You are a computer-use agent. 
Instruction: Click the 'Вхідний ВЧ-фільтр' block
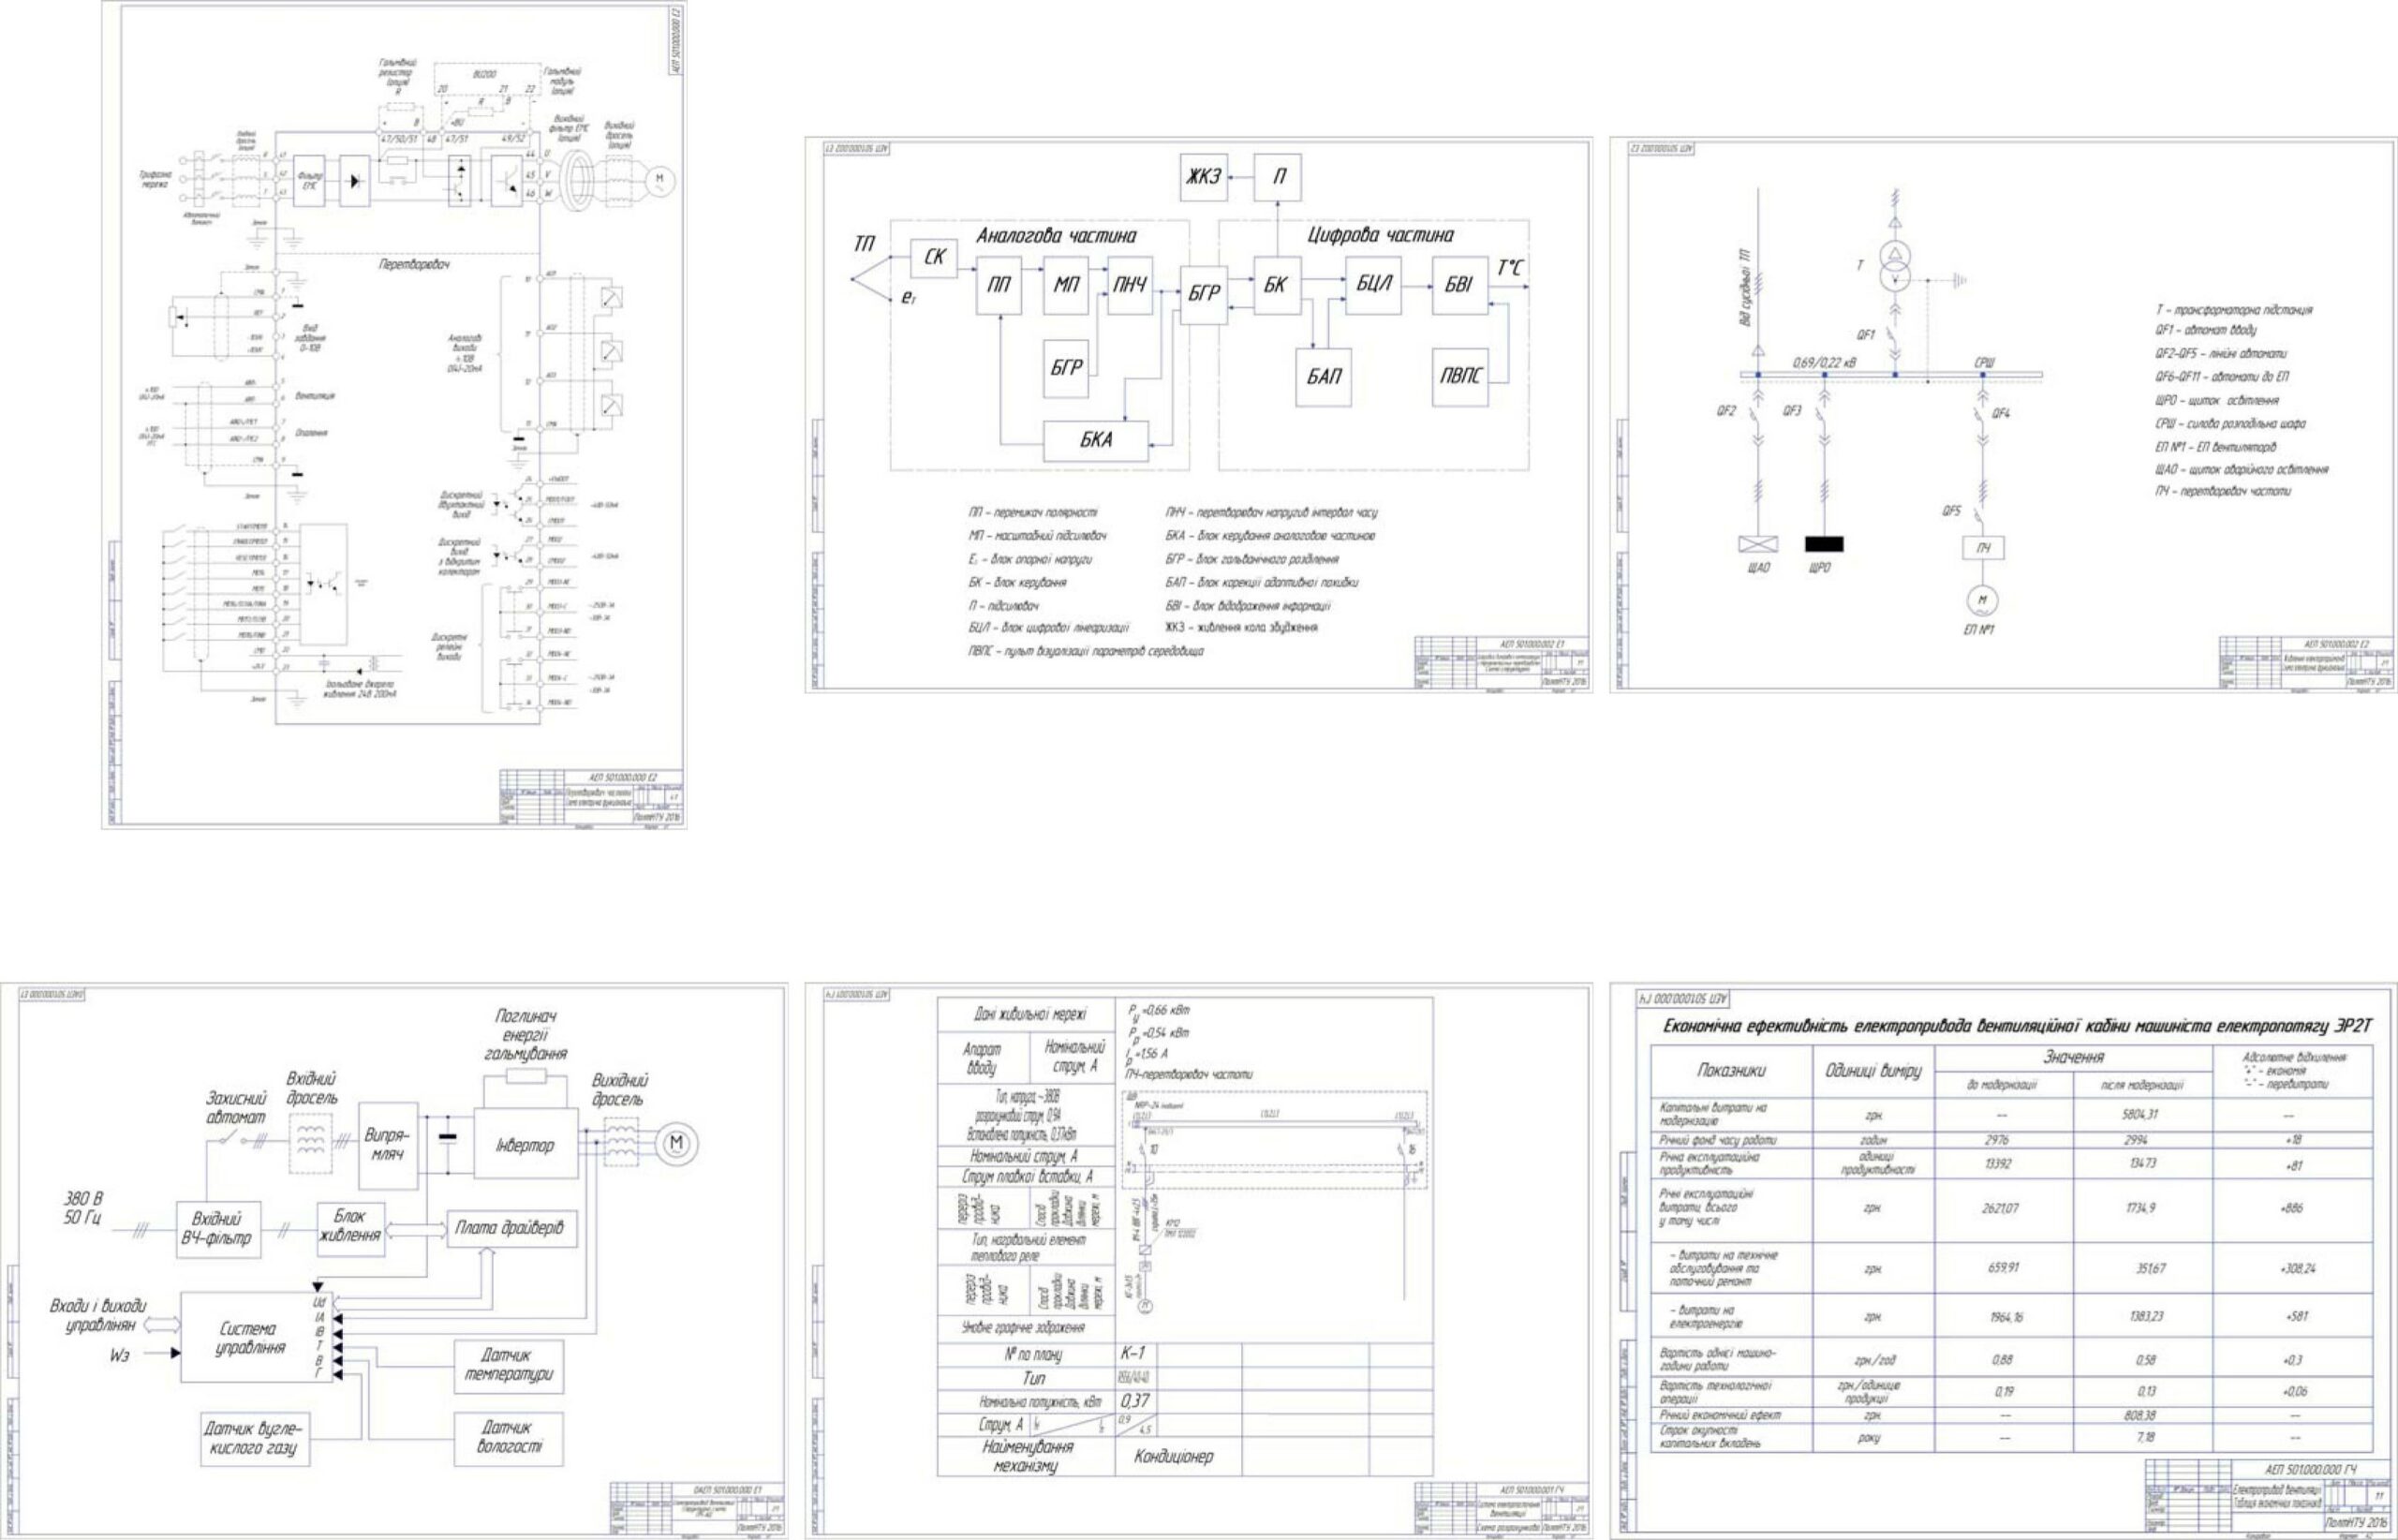click(217, 1229)
